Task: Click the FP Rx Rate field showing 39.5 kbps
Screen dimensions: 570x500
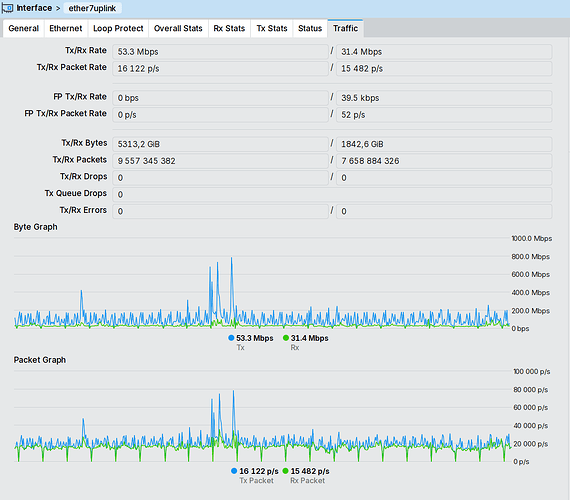Action: tap(444, 98)
